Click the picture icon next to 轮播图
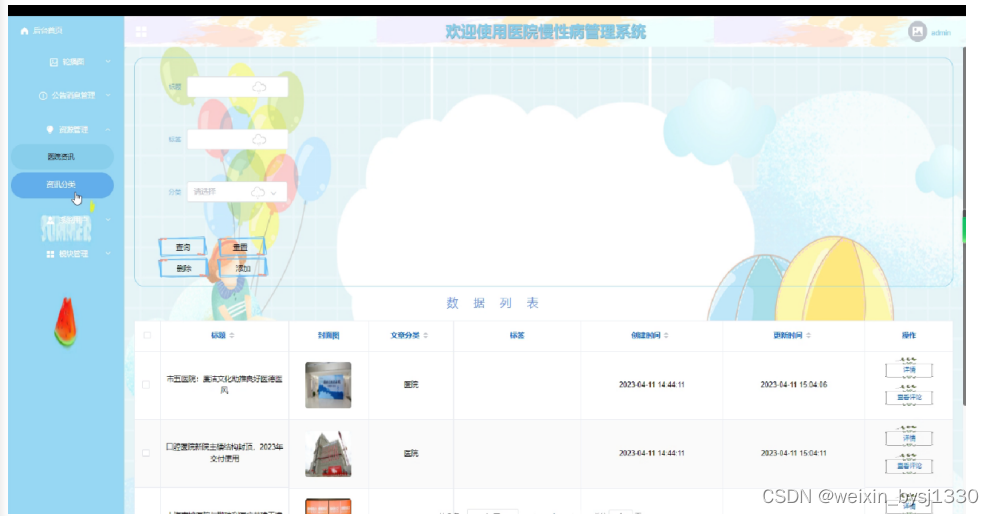 tap(54, 62)
